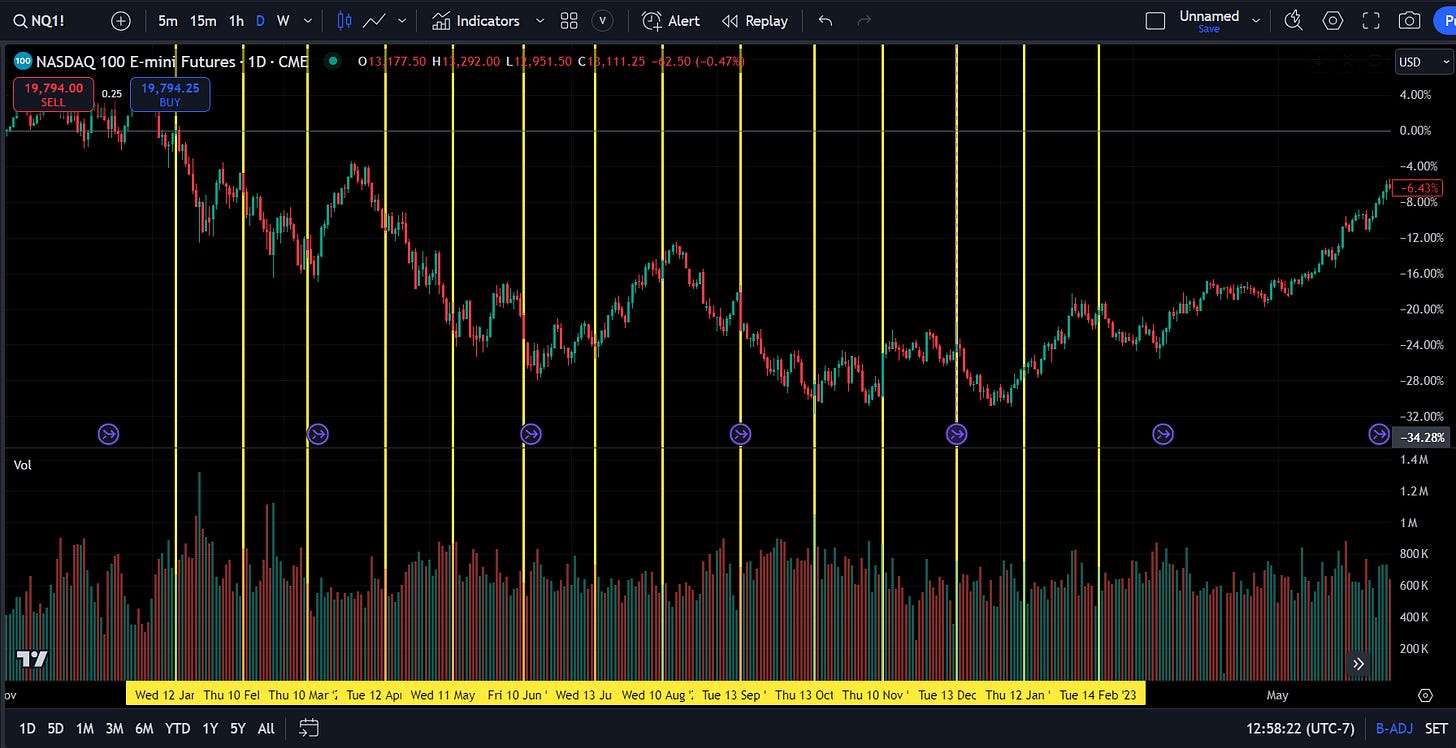Toggle the SET settlement option

(x=1436, y=728)
